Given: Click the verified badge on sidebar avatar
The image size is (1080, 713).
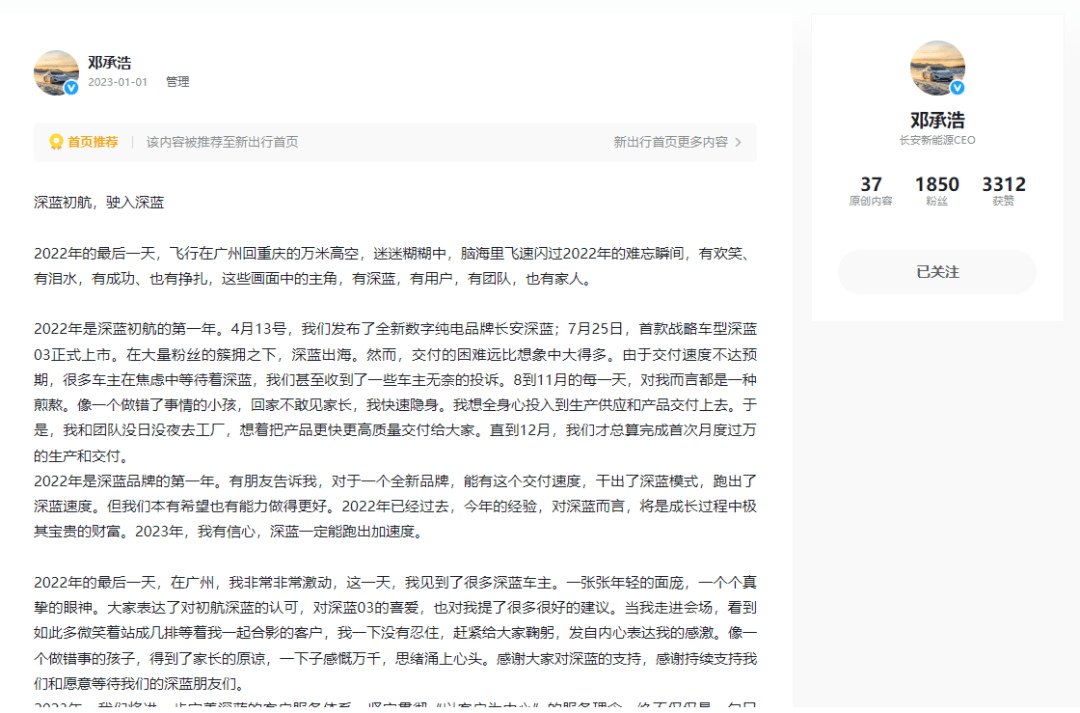Looking at the screenshot, I should 957,88.
